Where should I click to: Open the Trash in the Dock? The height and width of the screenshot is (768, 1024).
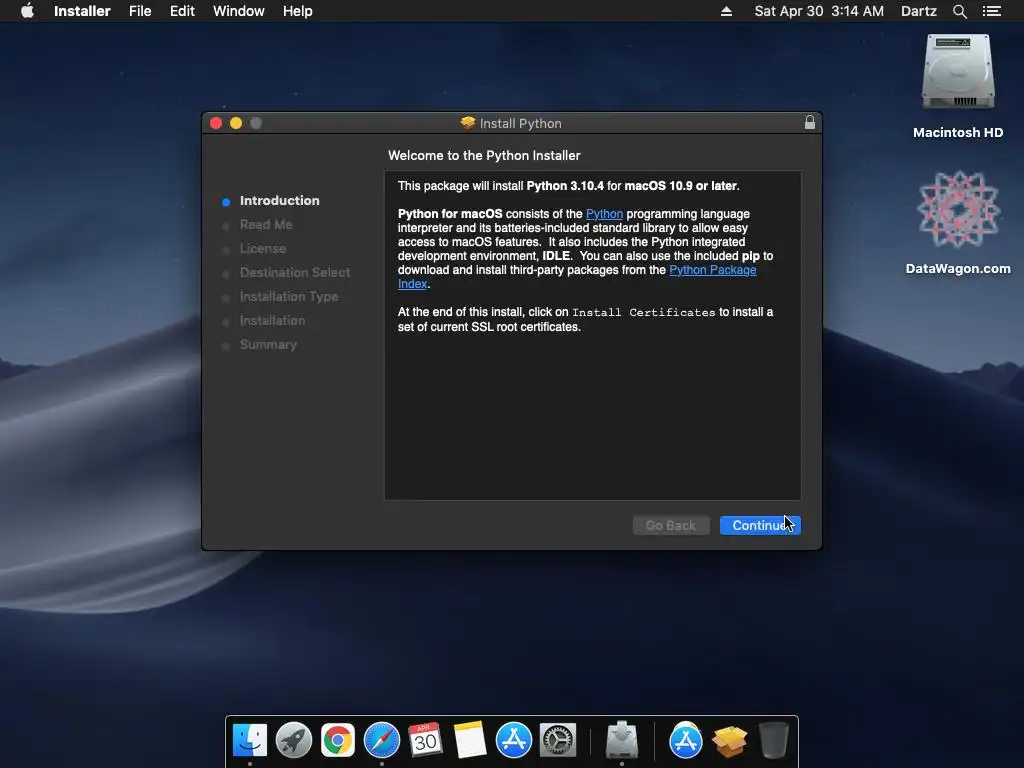[x=773, y=740]
